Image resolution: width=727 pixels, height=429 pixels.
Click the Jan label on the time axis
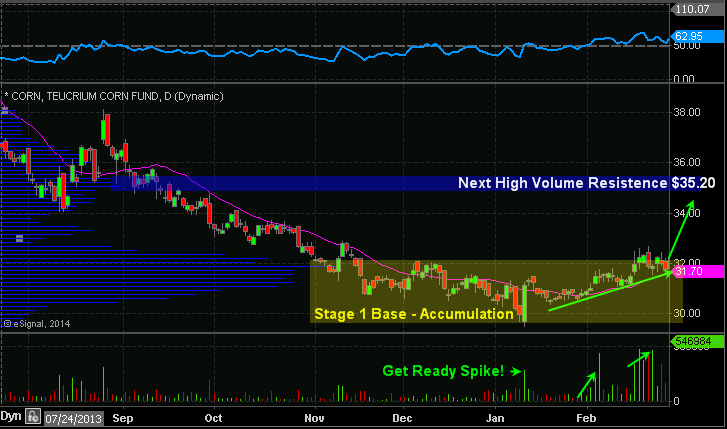tap(495, 418)
